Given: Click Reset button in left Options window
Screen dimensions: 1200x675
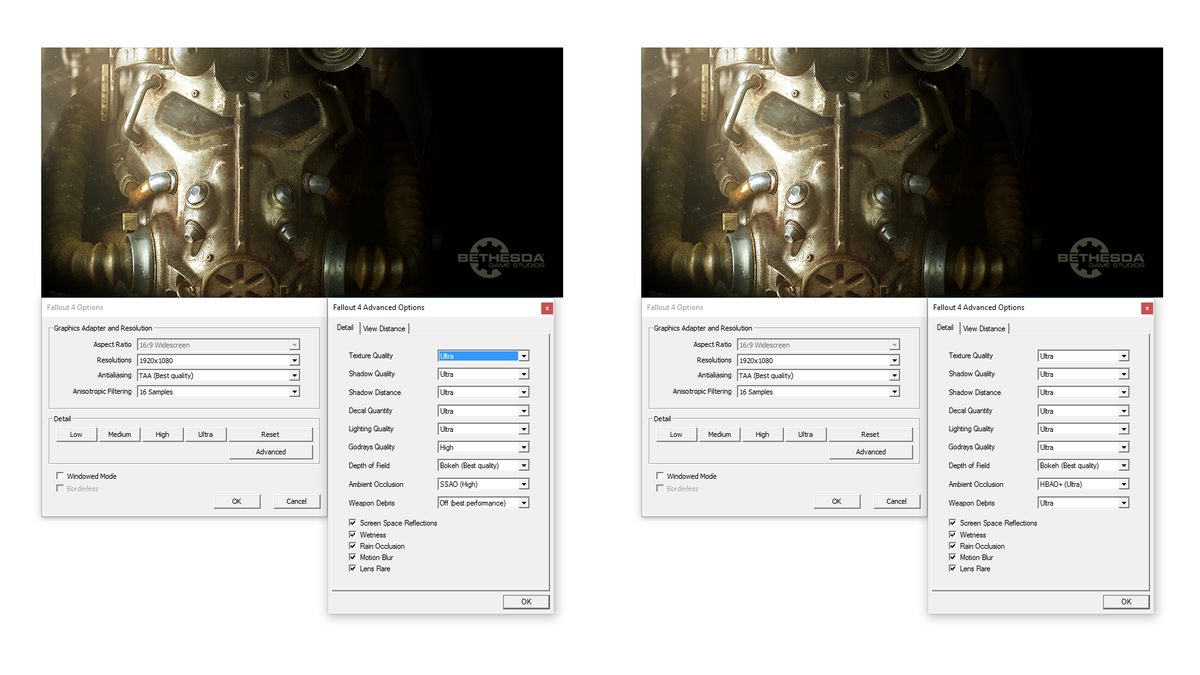Looking at the screenshot, I should coord(270,434).
